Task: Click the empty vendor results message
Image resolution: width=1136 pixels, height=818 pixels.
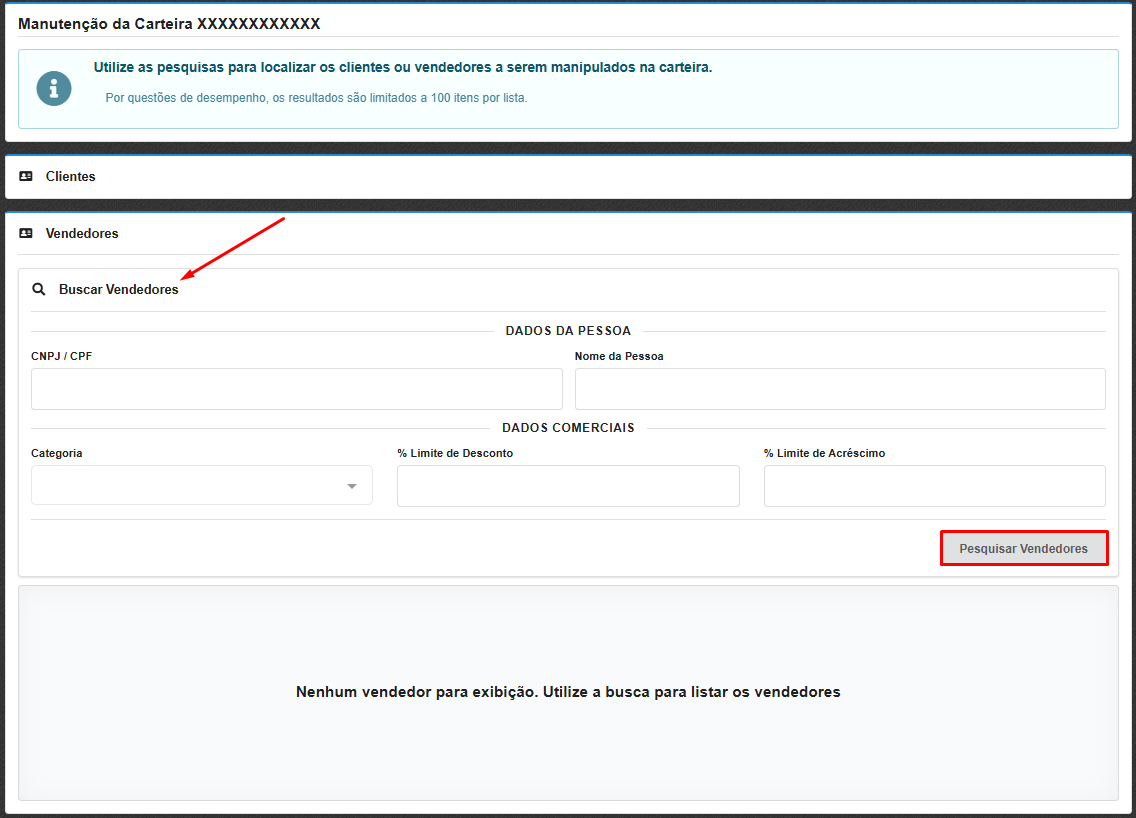Action: (x=568, y=692)
